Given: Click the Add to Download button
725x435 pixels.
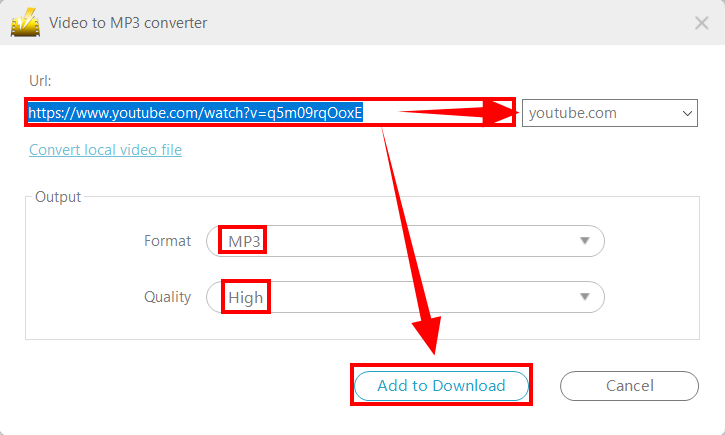Looking at the screenshot, I should pos(441,386).
